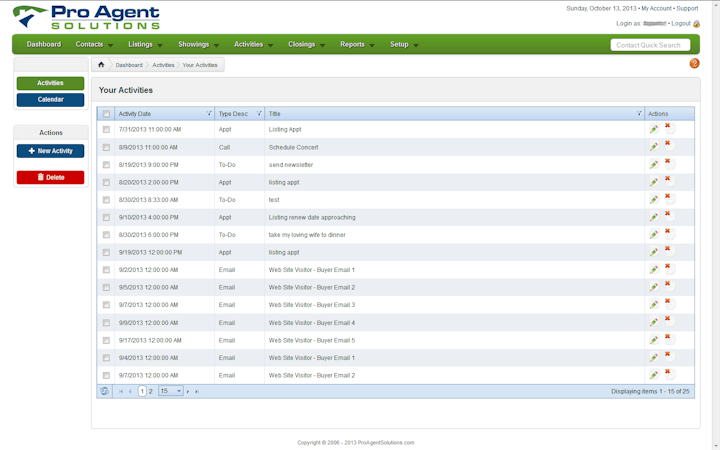This screenshot has width=720, height=450.
Task: Select Your Activities breadcrumb
Action: pyautogui.click(x=200, y=65)
